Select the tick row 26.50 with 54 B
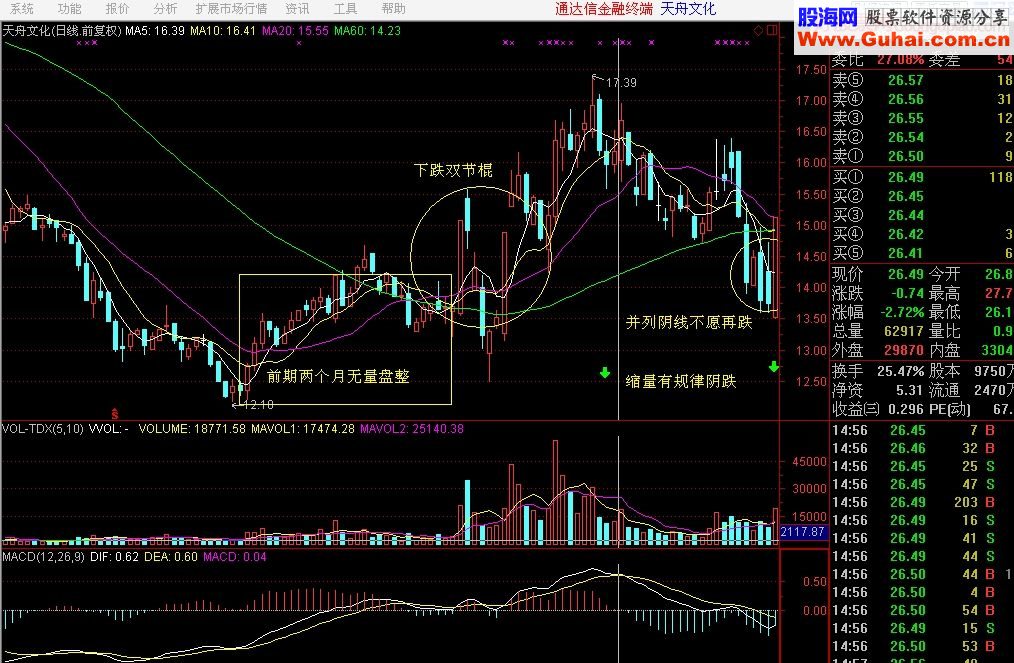Screen dimensions: 1014x663 (922, 610)
